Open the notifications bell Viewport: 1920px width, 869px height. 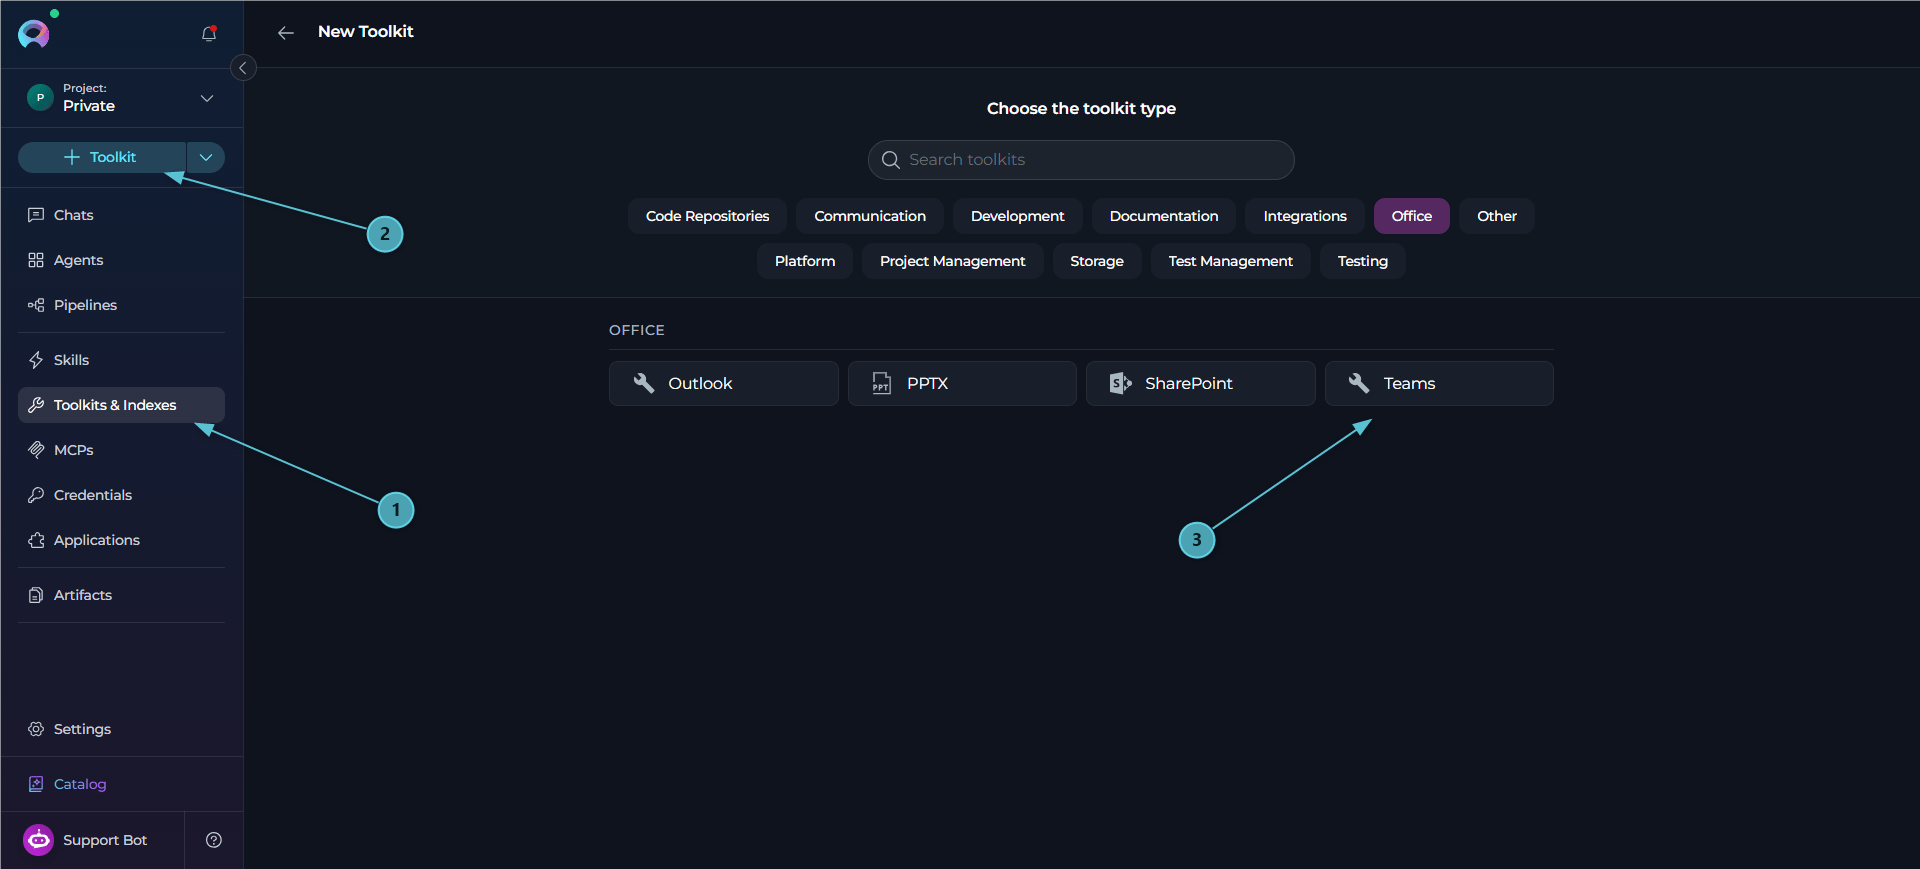209,34
